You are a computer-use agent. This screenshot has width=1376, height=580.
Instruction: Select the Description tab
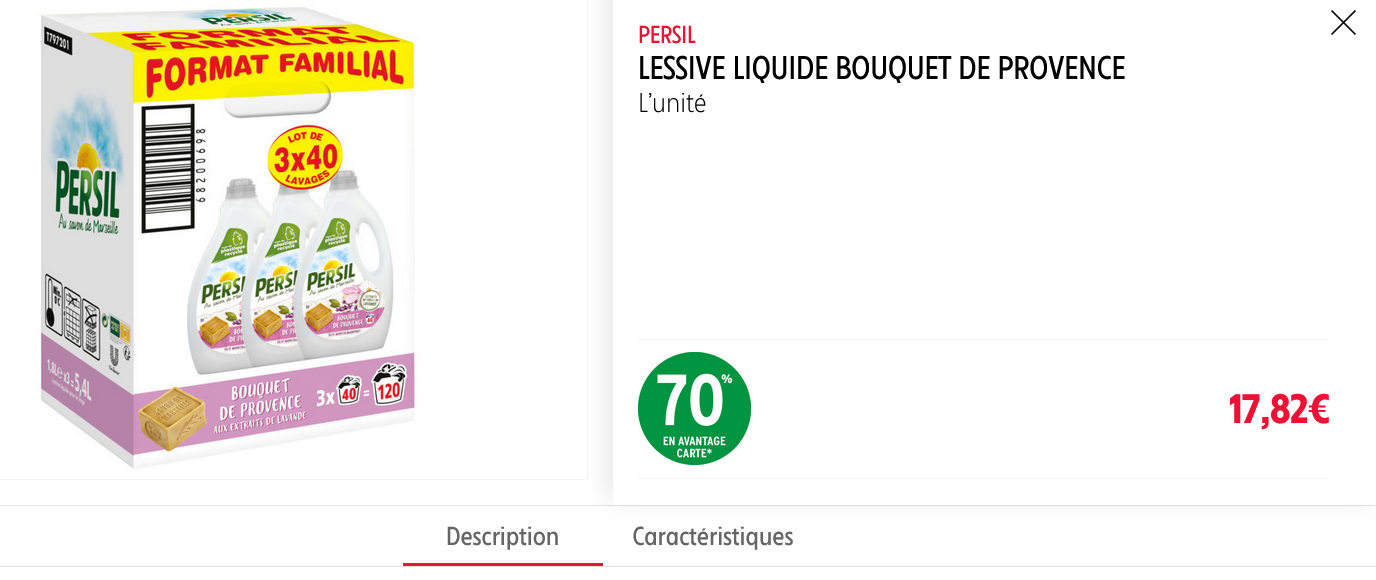click(502, 537)
